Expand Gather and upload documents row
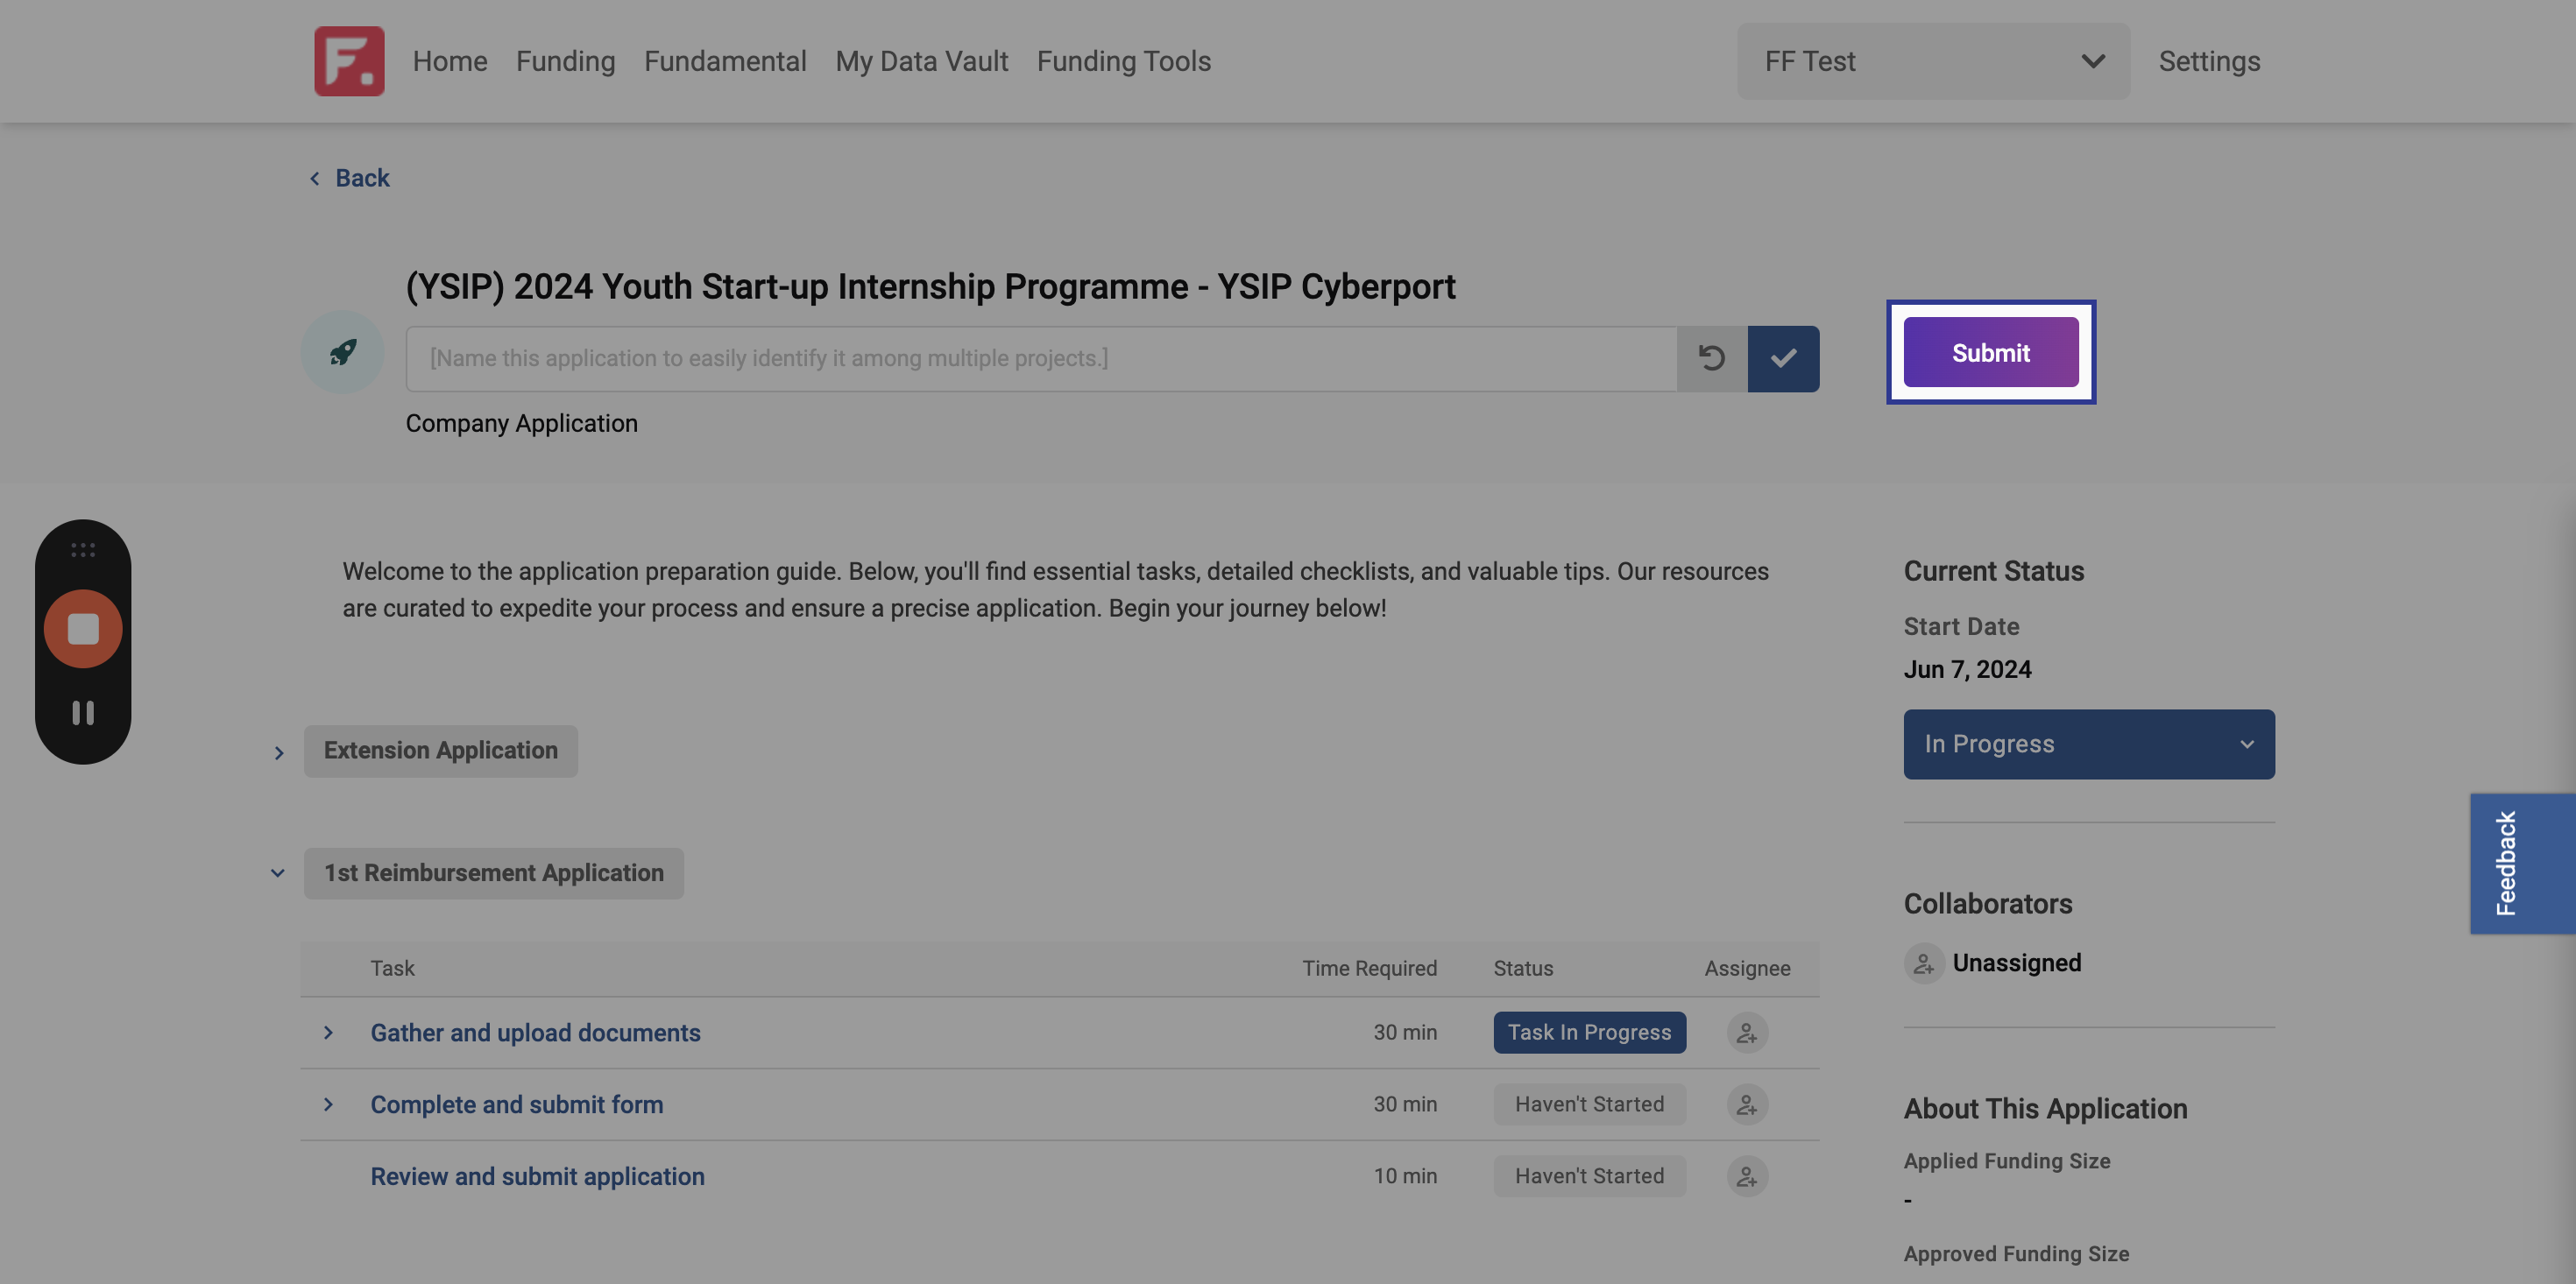Image resolution: width=2576 pixels, height=1284 pixels. [x=328, y=1033]
